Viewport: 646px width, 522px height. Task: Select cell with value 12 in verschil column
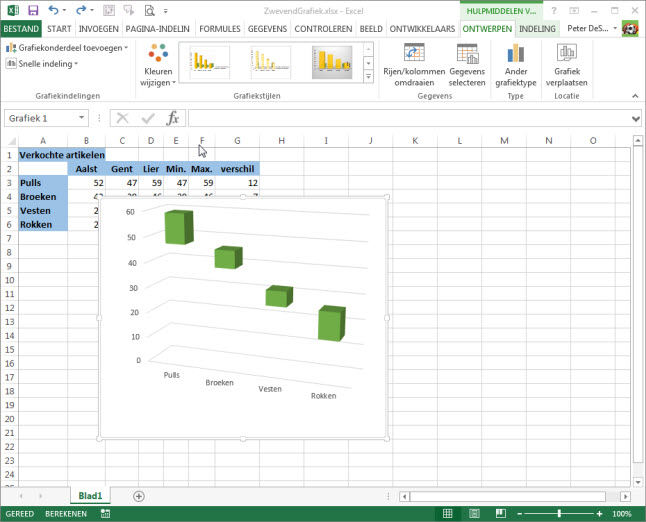pos(237,183)
